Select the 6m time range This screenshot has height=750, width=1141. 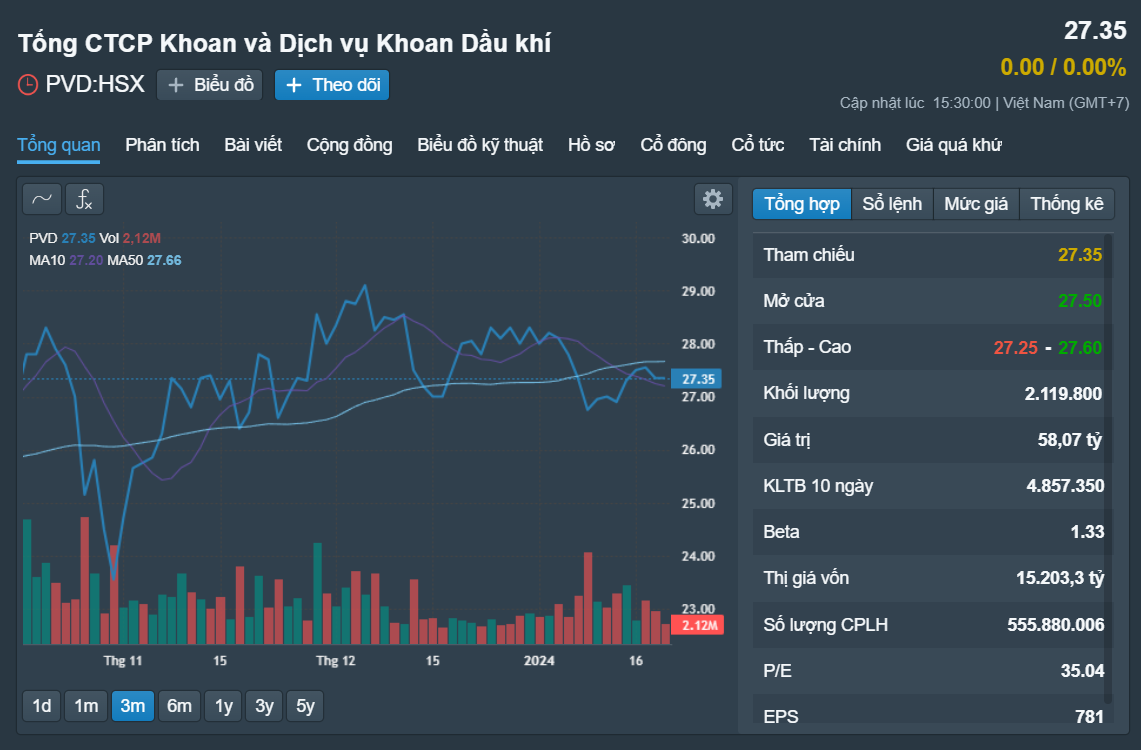pyautogui.click(x=179, y=706)
